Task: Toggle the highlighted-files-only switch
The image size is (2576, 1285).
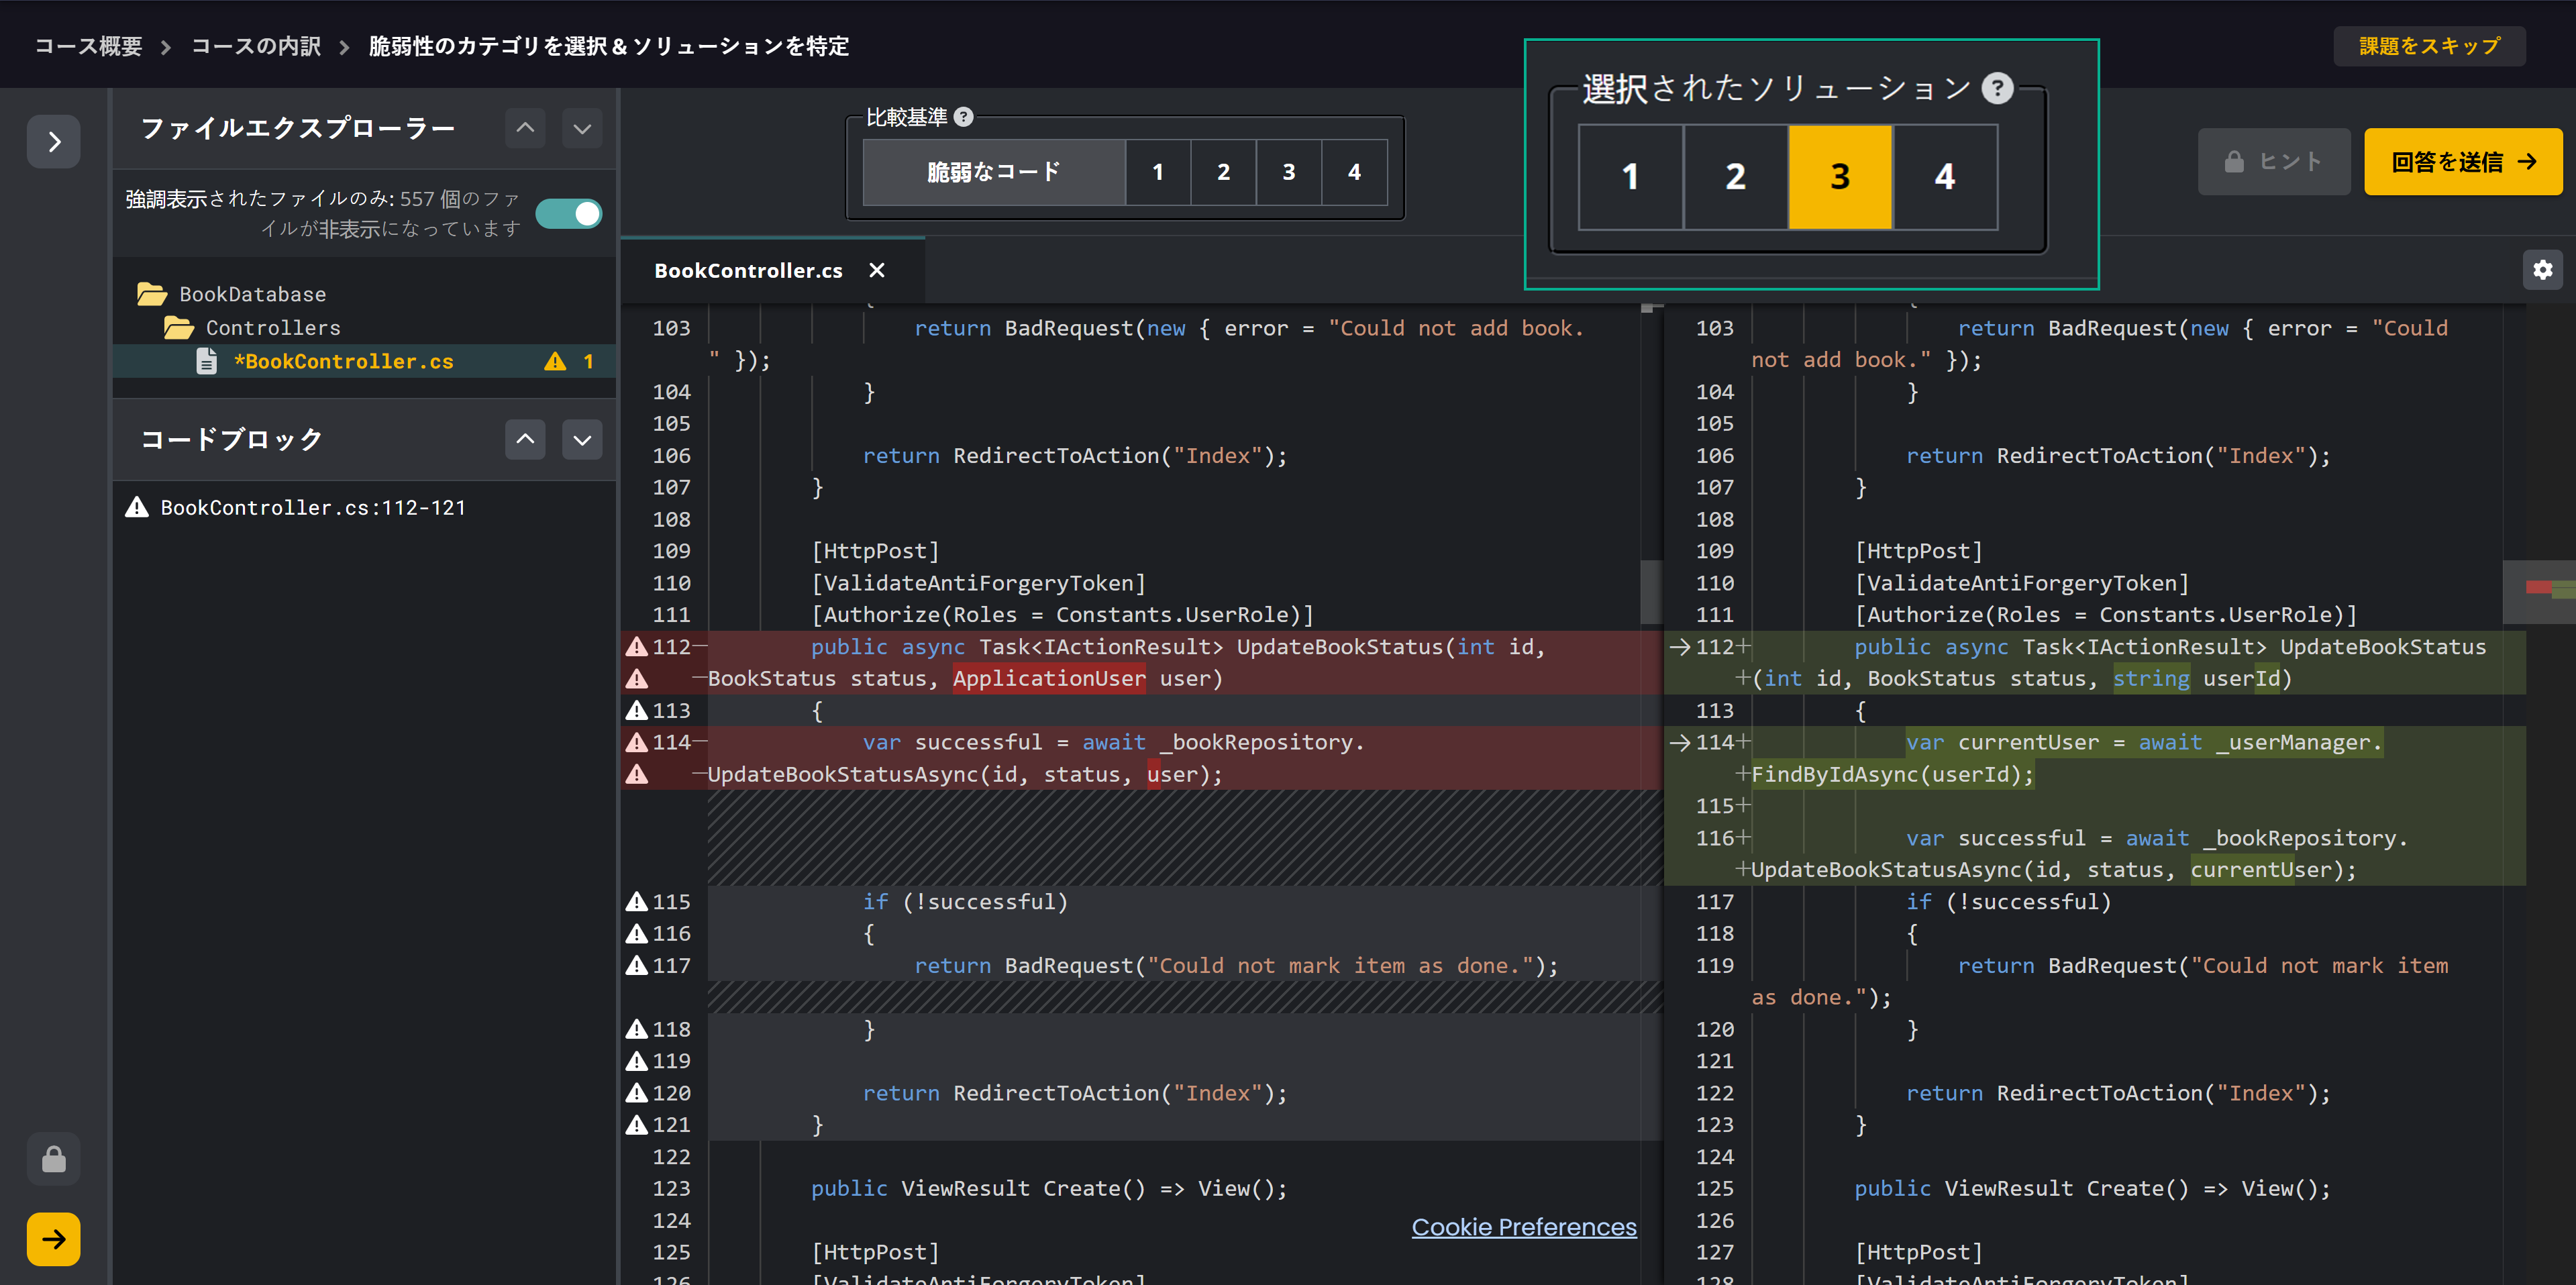Action: pyautogui.click(x=569, y=213)
